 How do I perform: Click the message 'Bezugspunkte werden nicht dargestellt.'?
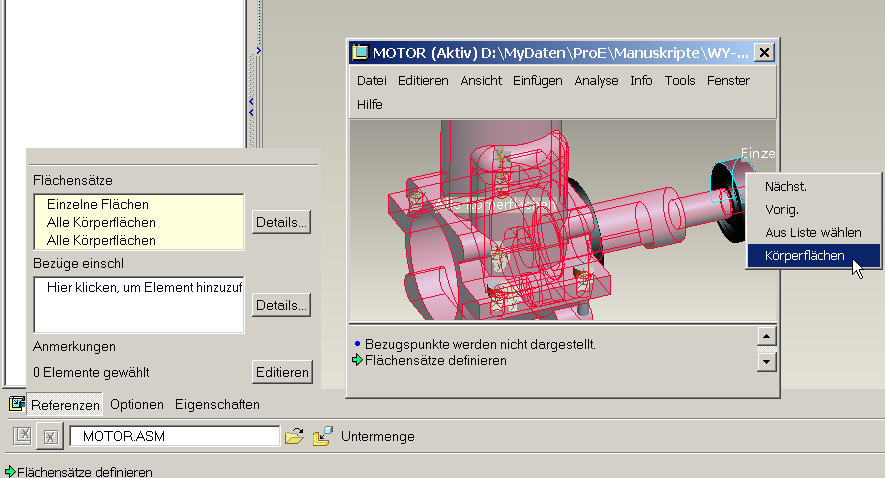click(480, 344)
